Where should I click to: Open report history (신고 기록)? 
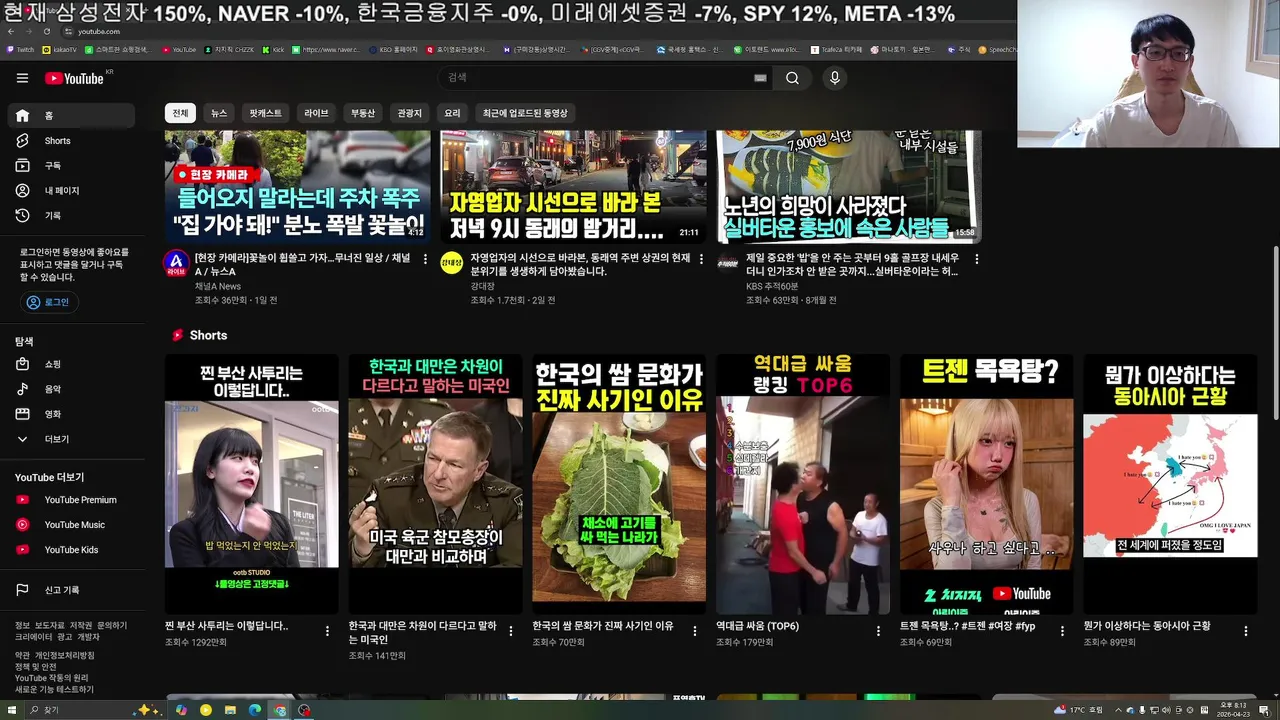72,590
